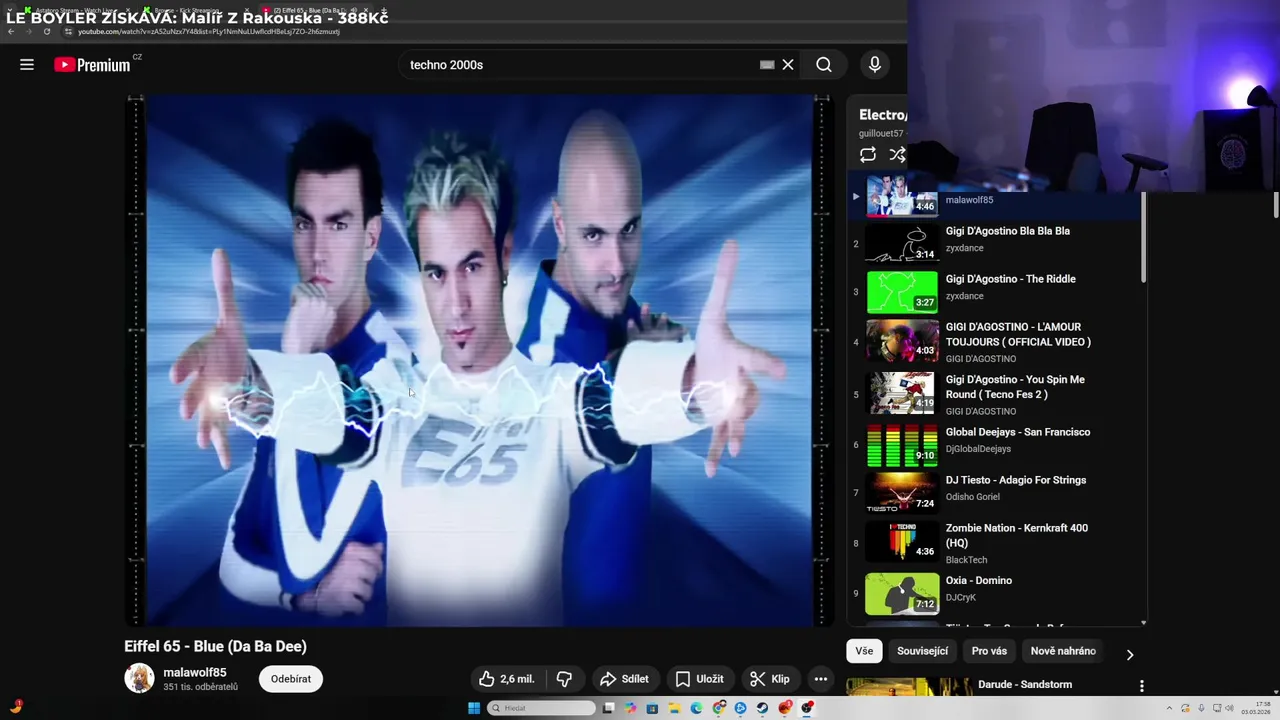Open the taskbar clock and date
1280x720 pixels.
point(1256,708)
